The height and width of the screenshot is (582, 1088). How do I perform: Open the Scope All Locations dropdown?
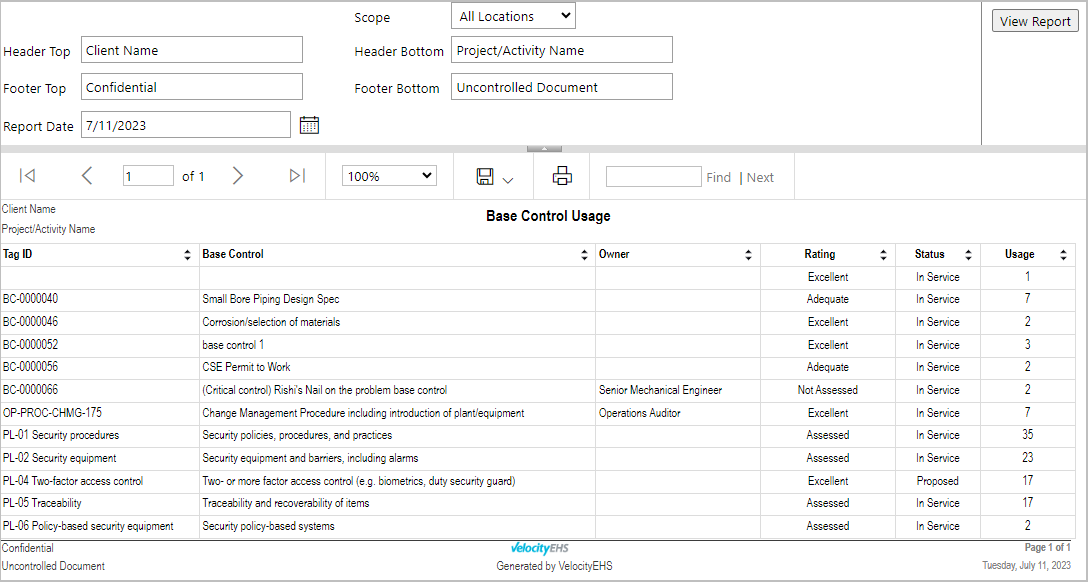point(513,16)
